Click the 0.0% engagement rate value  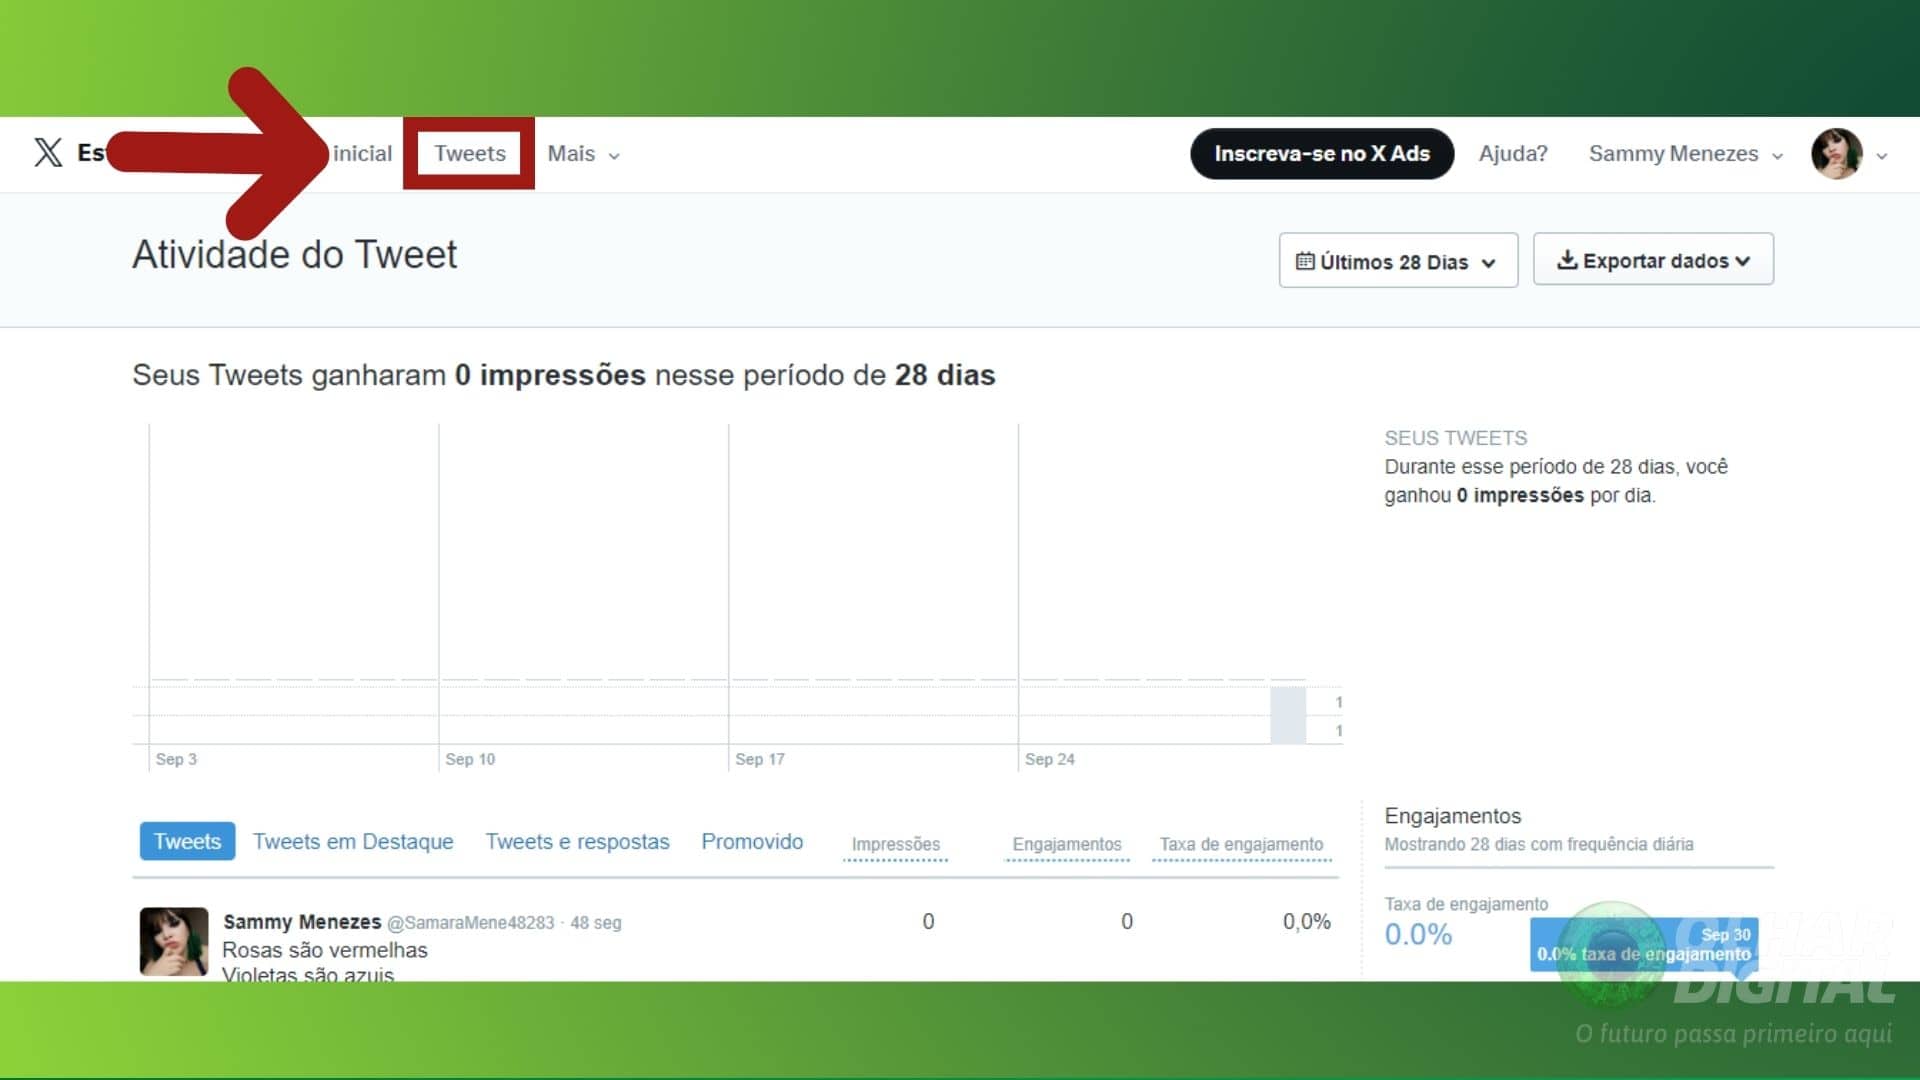[1418, 935]
